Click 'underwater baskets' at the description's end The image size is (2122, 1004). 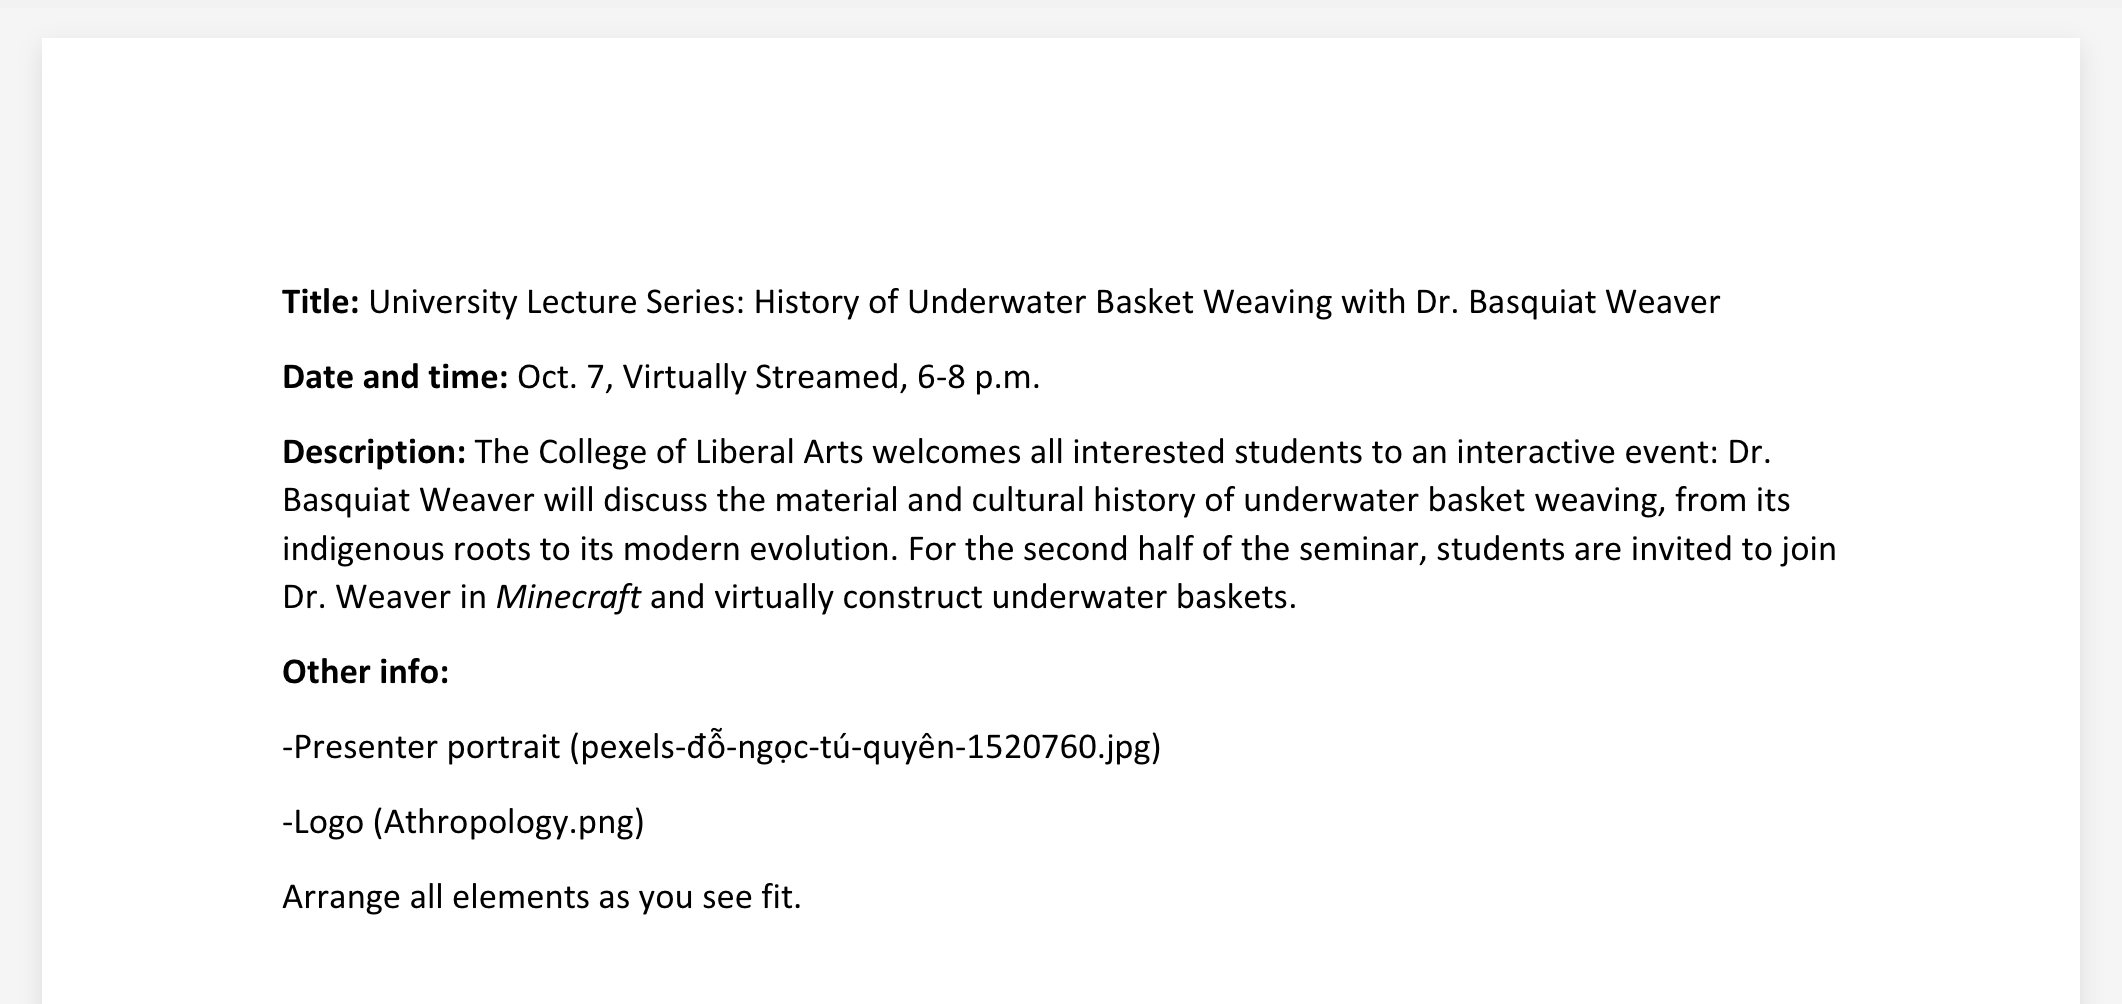(x=1143, y=597)
